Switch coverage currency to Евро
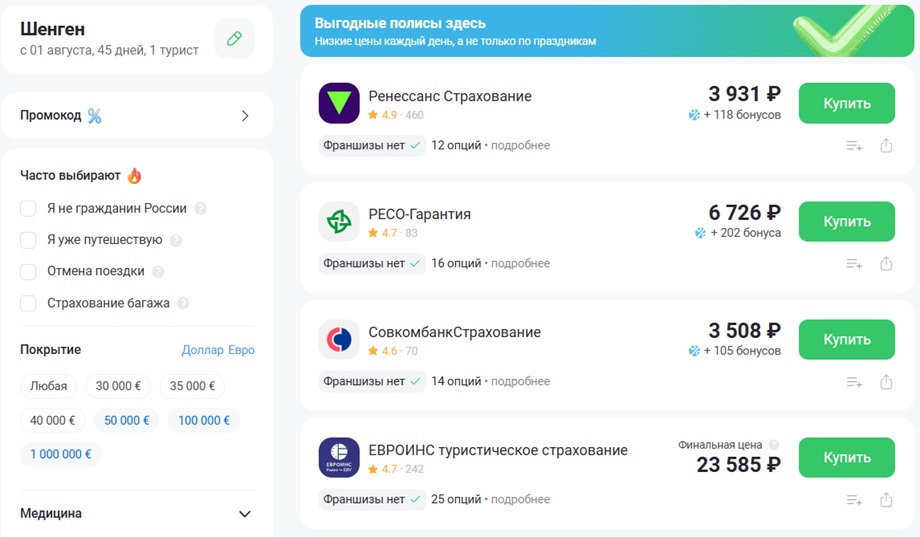920x537 pixels. click(x=241, y=350)
